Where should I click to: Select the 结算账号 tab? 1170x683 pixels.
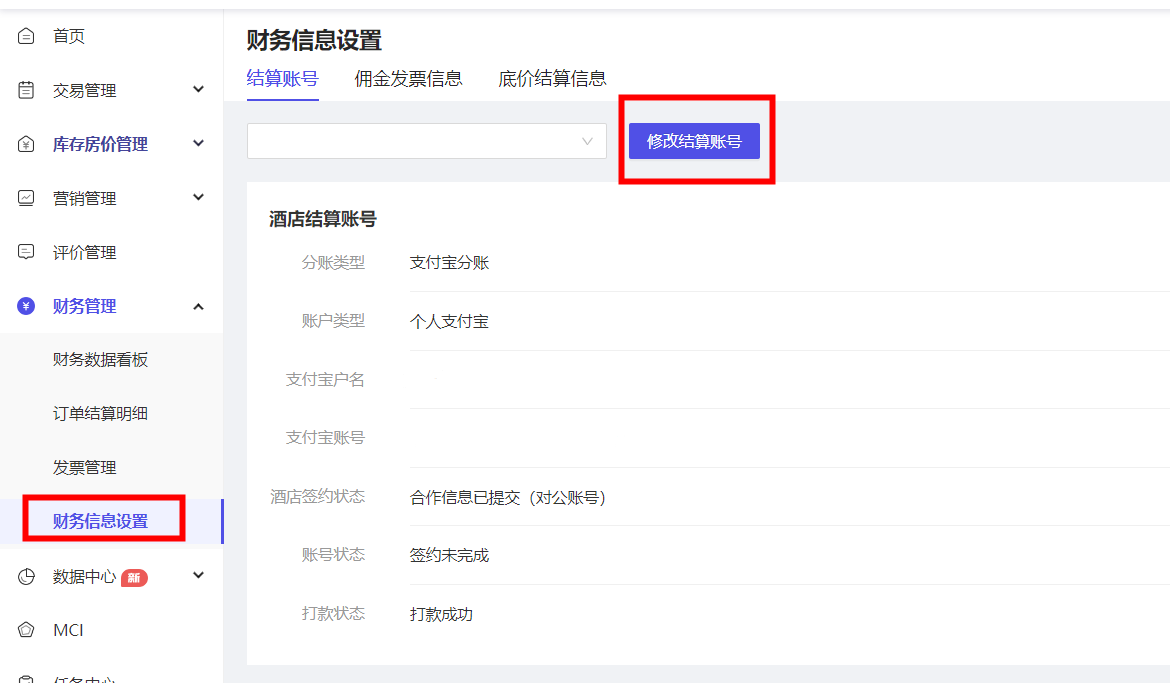click(x=282, y=79)
